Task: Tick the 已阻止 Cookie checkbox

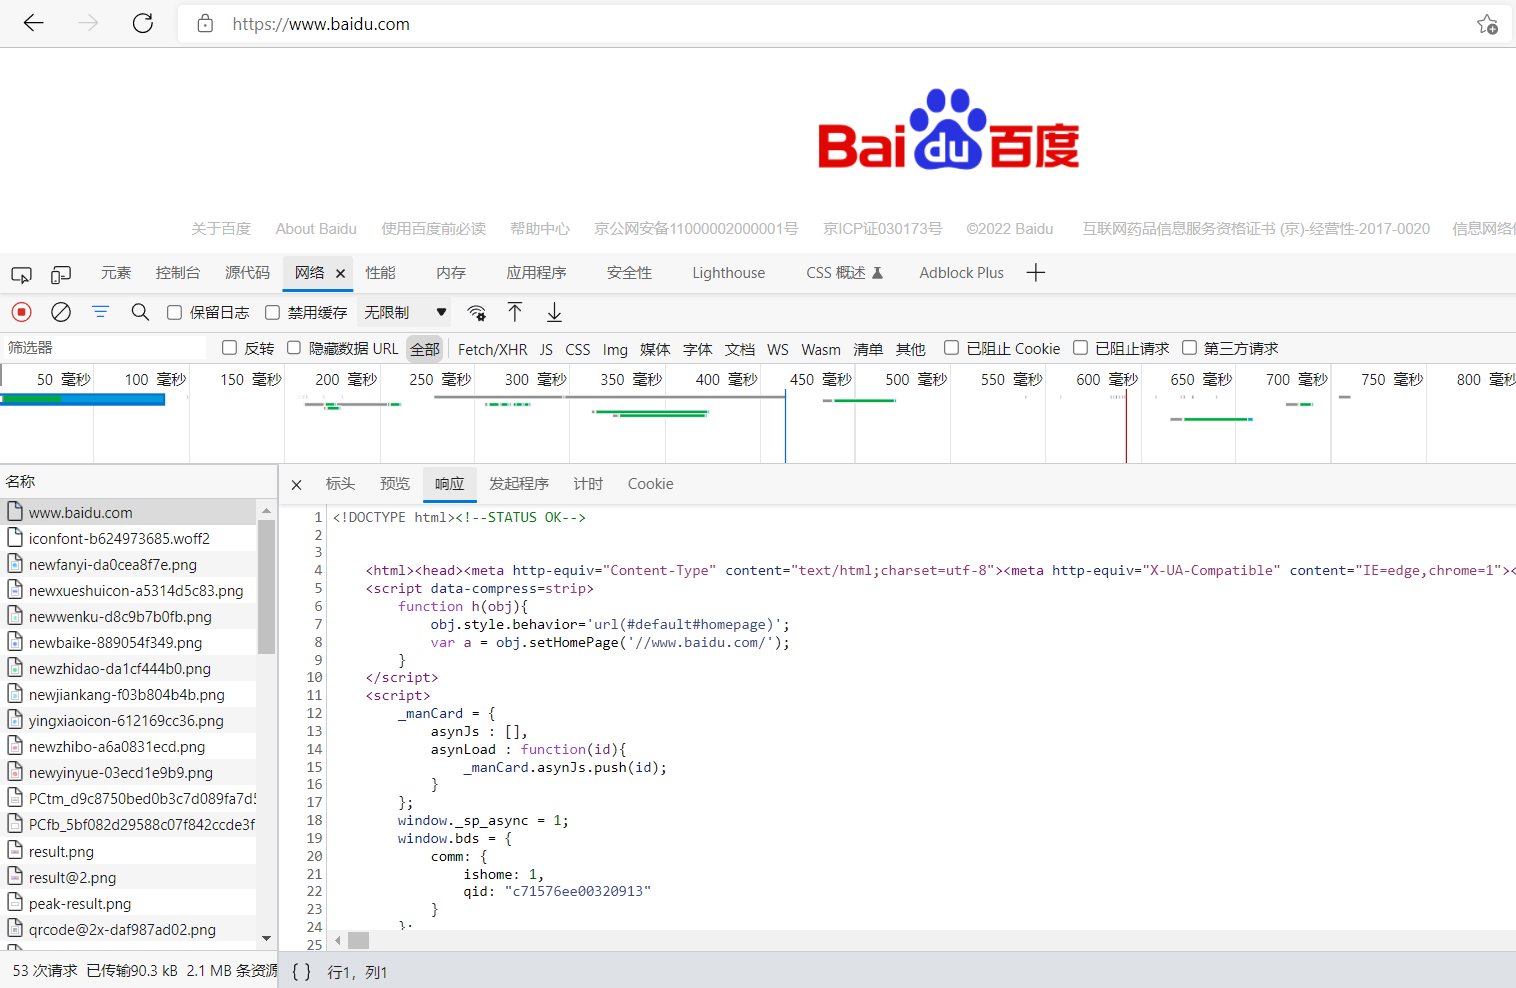Action: tap(951, 348)
